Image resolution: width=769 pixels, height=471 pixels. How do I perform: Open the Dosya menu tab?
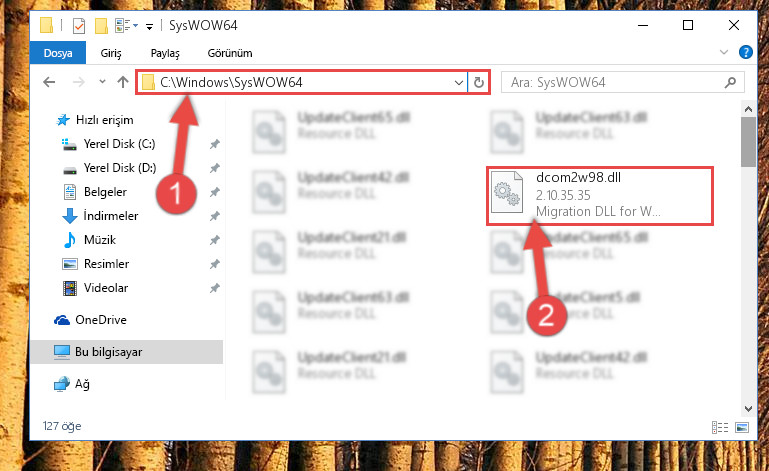point(58,53)
